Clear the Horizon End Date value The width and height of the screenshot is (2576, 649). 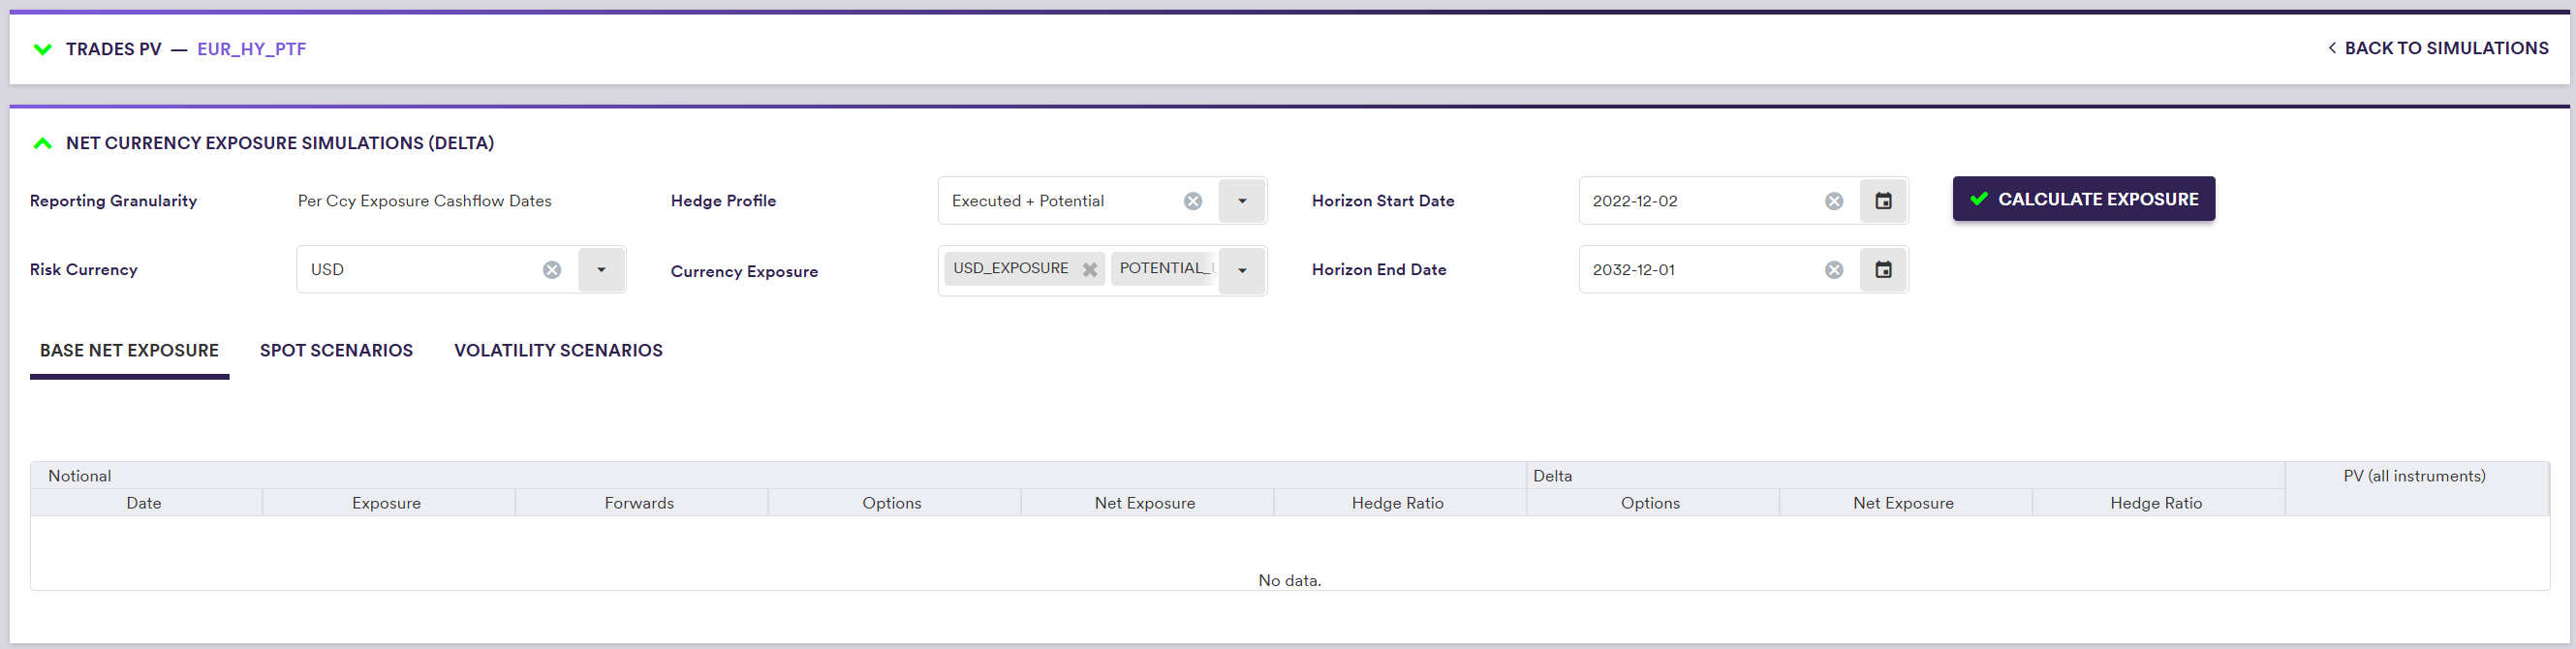coord(1833,270)
